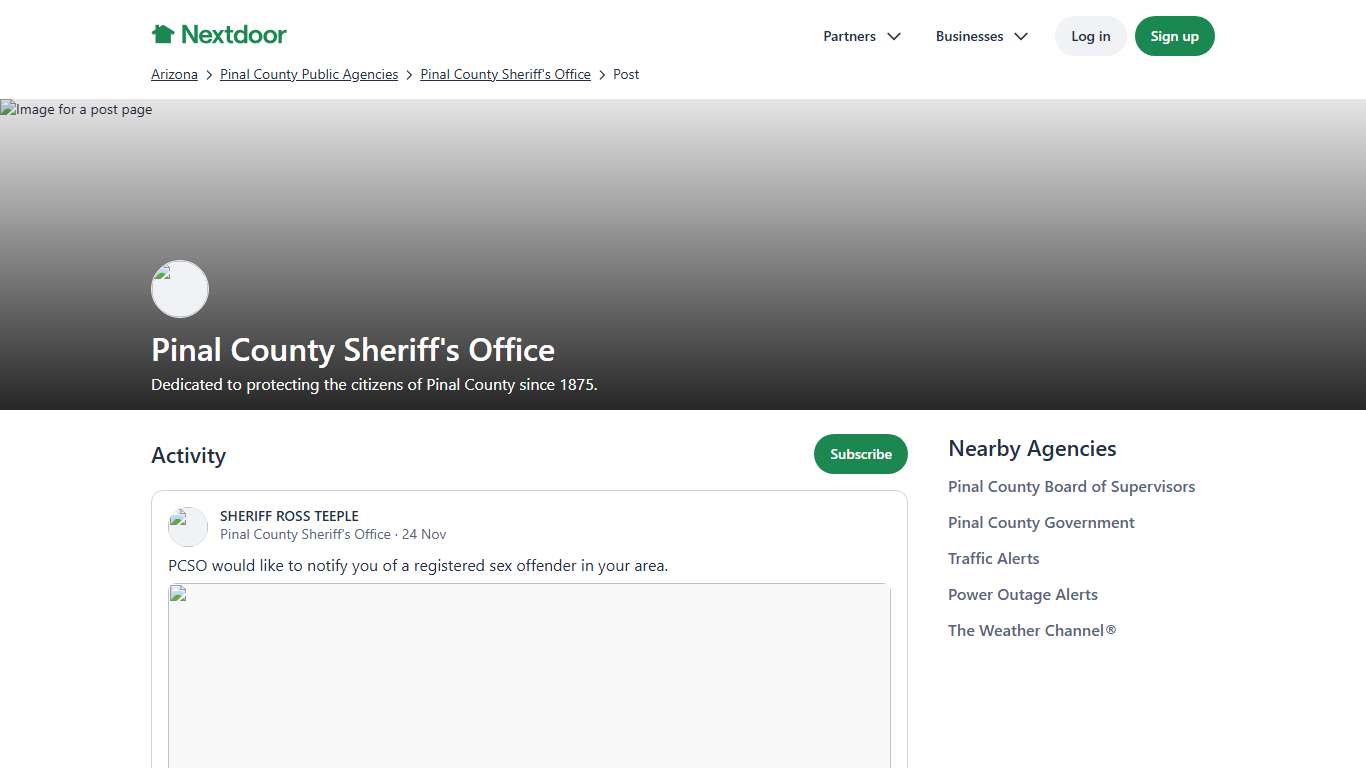Click the header banner image placeholder icon
This screenshot has width=1366, height=768.
tap(7, 109)
